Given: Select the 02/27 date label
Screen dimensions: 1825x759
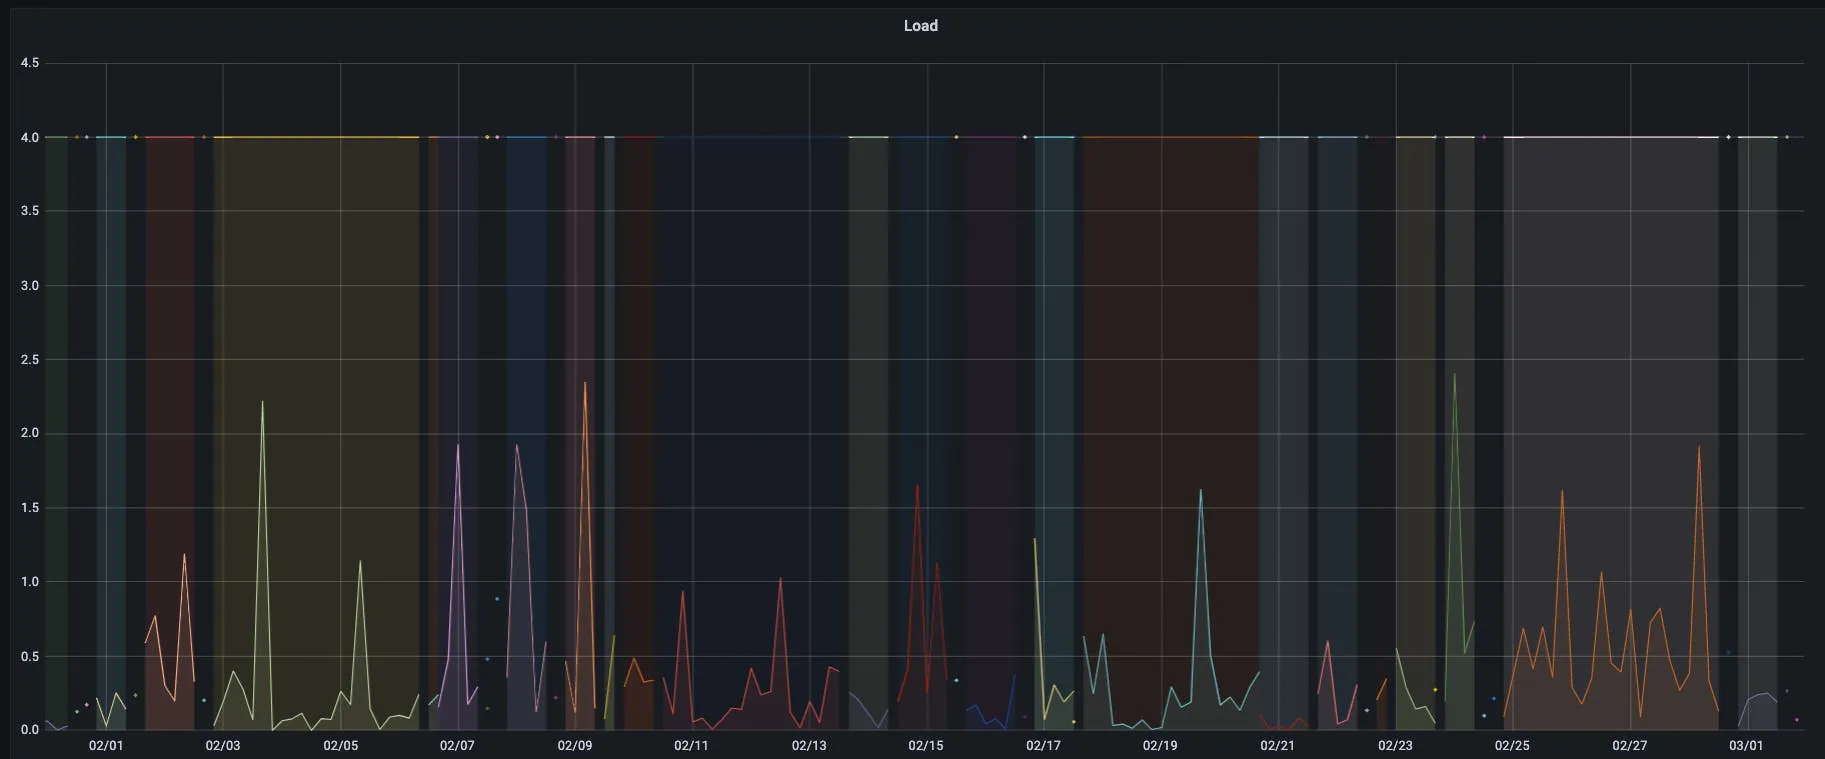Looking at the screenshot, I should (x=1629, y=746).
